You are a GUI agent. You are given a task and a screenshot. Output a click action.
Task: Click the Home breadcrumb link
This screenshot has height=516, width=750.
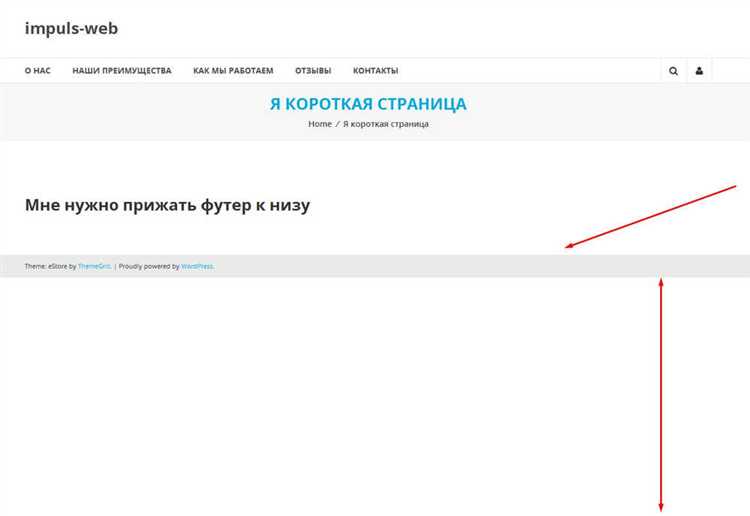(319, 124)
